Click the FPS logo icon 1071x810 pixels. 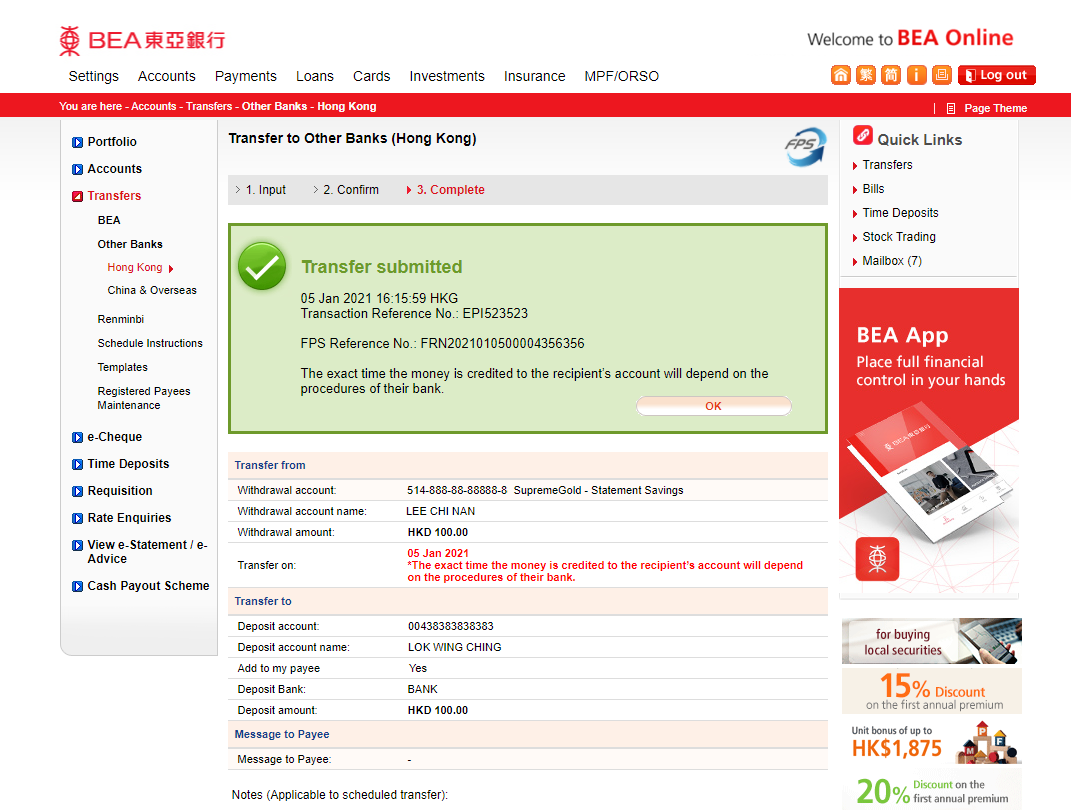805,146
